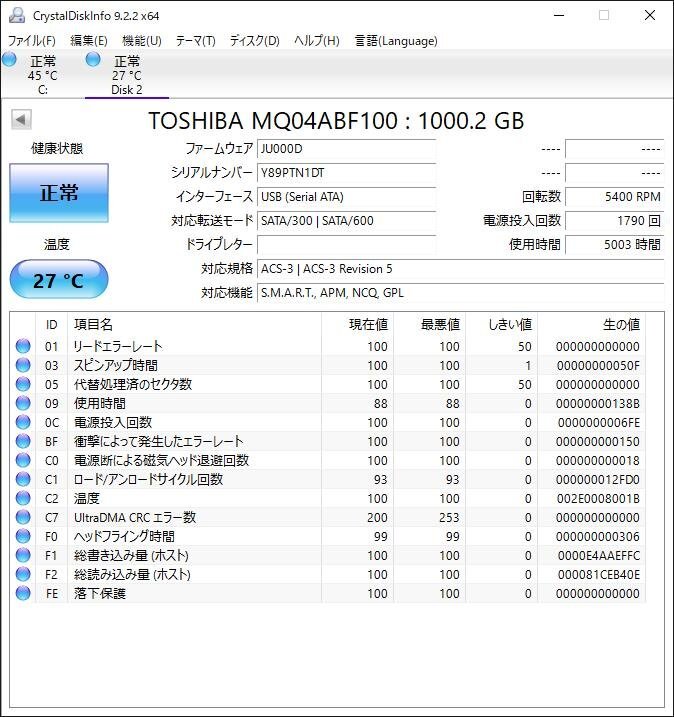Viewport: 674px width, 717px height.
Task: Select raw value 0000E4AAEFFC
Action: [x=599, y=556]
